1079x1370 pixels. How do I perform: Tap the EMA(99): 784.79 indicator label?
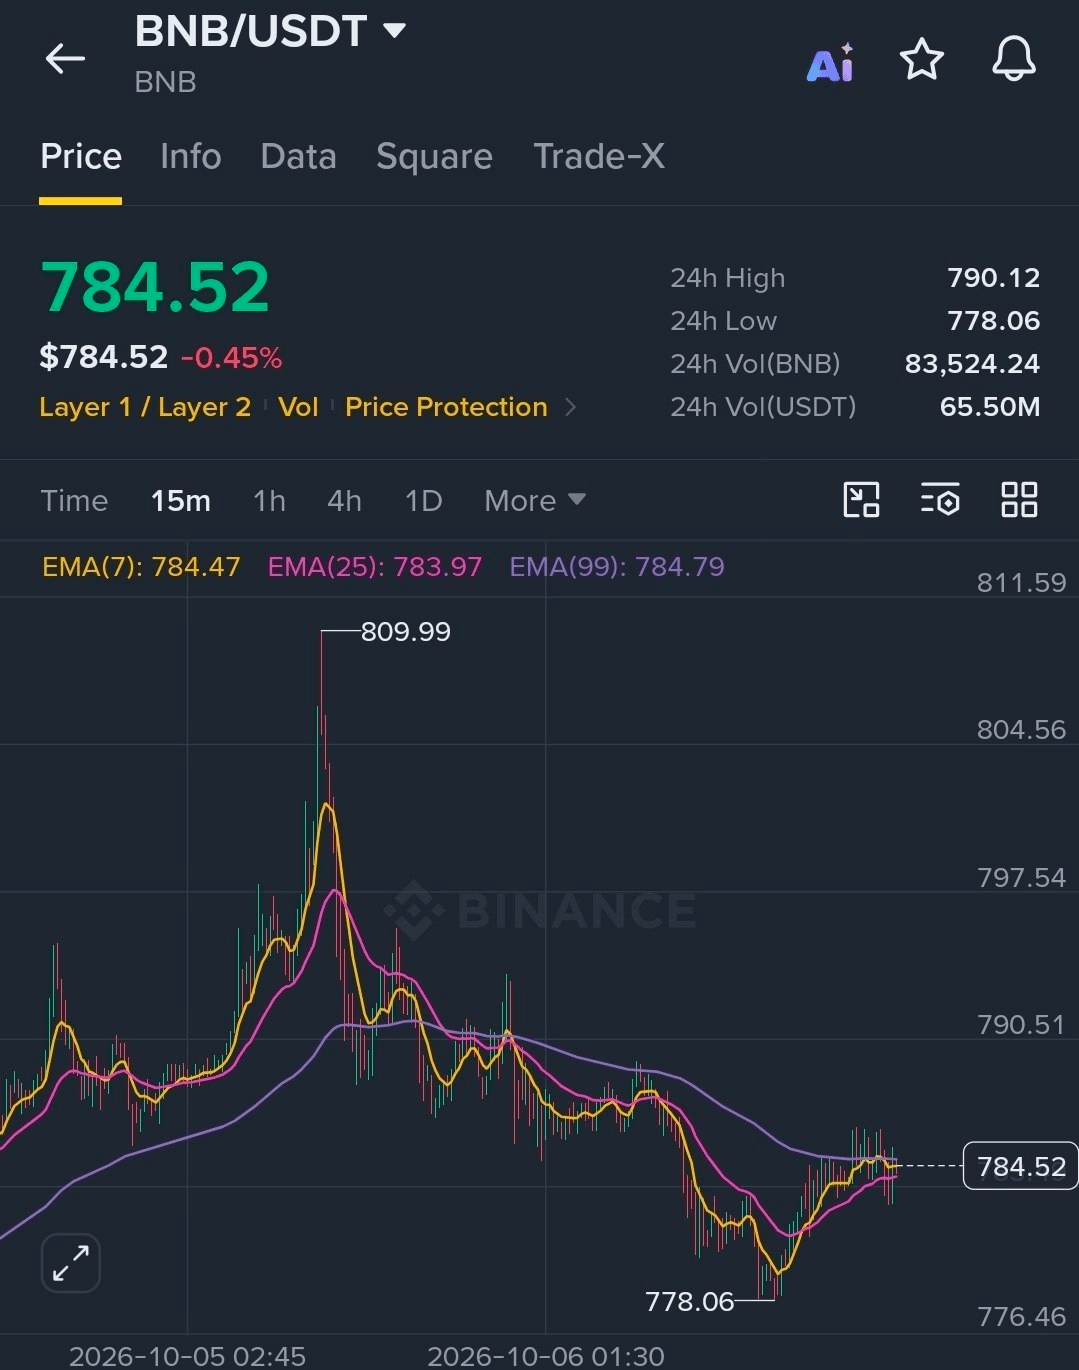click(x=617, y=567)
